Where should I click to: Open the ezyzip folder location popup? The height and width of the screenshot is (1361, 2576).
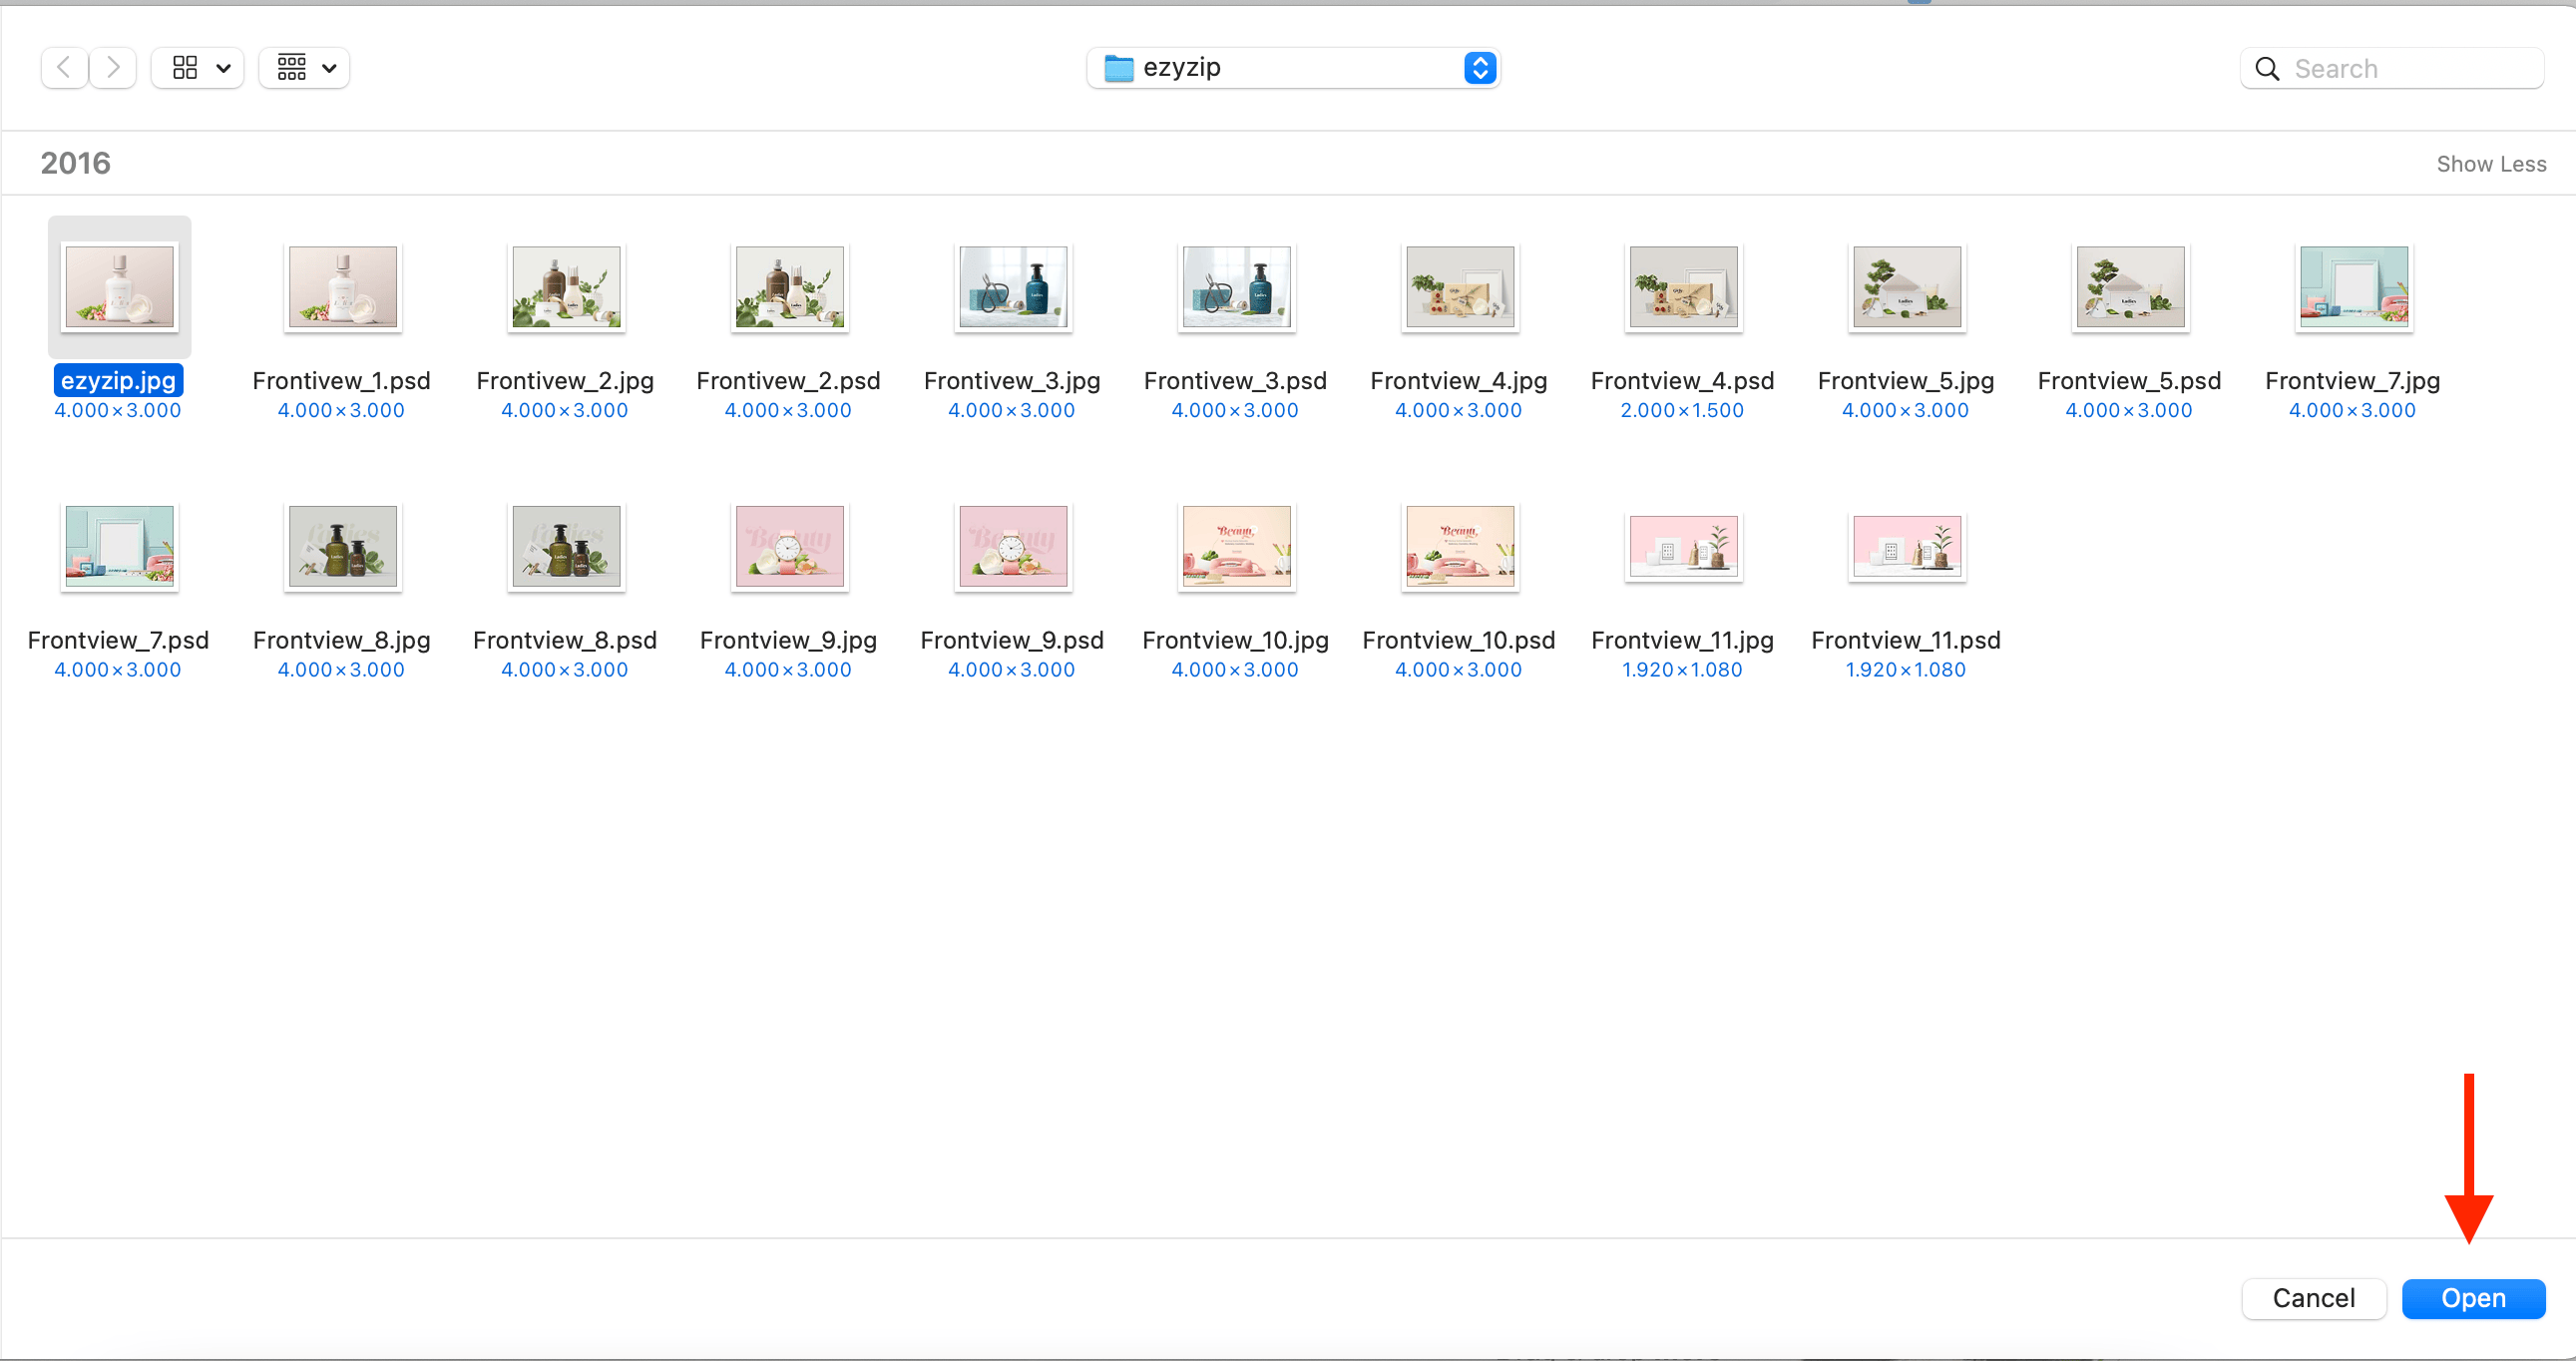[x=1293, y=68]
